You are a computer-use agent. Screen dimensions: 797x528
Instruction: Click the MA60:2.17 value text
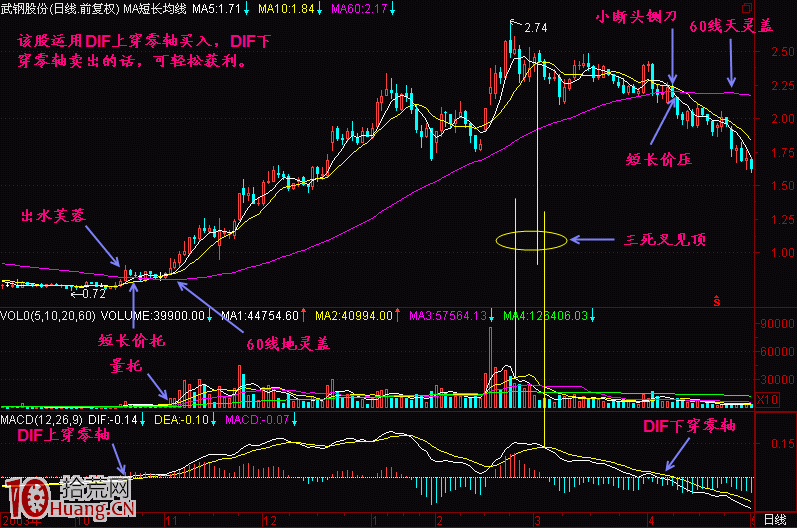click(359, 9)
